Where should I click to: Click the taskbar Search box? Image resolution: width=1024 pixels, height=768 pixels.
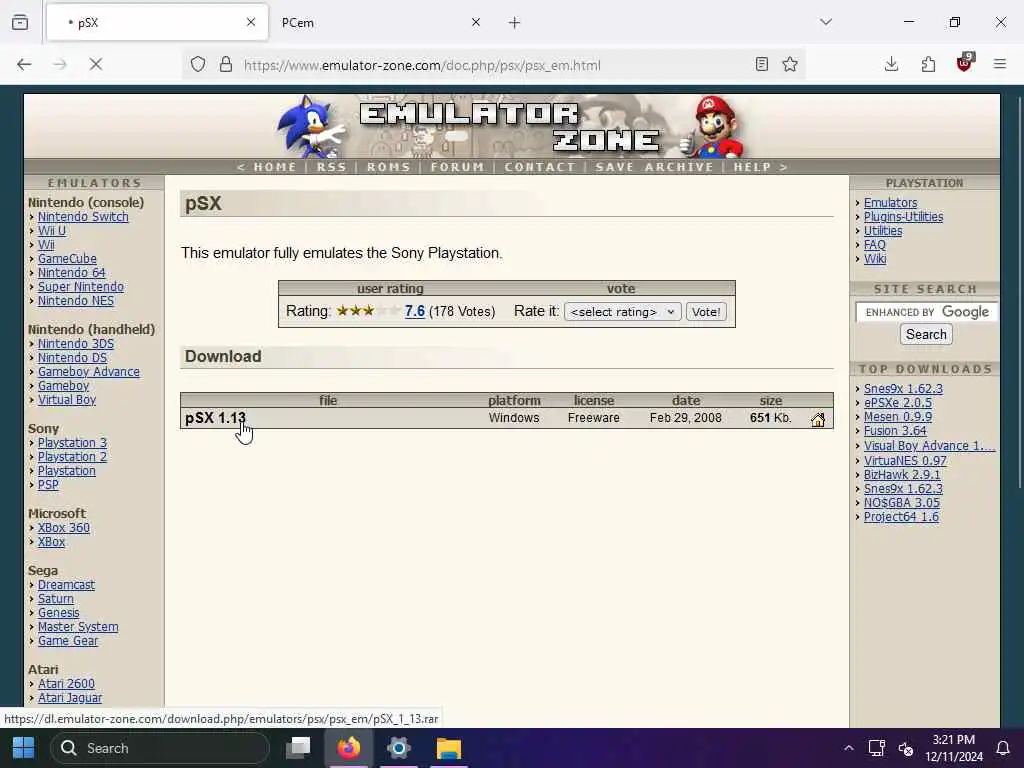160,748
